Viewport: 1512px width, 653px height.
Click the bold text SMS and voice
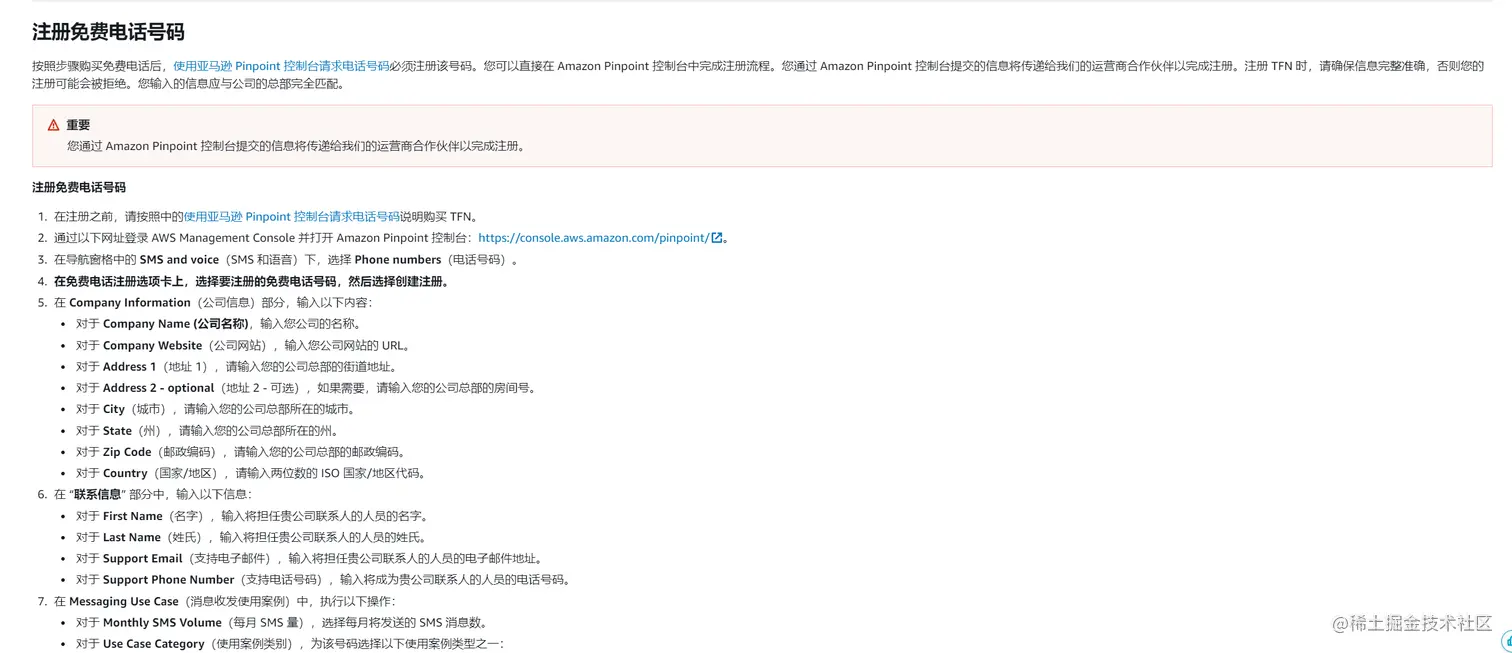pyautogui.click(x=179, y=259)
